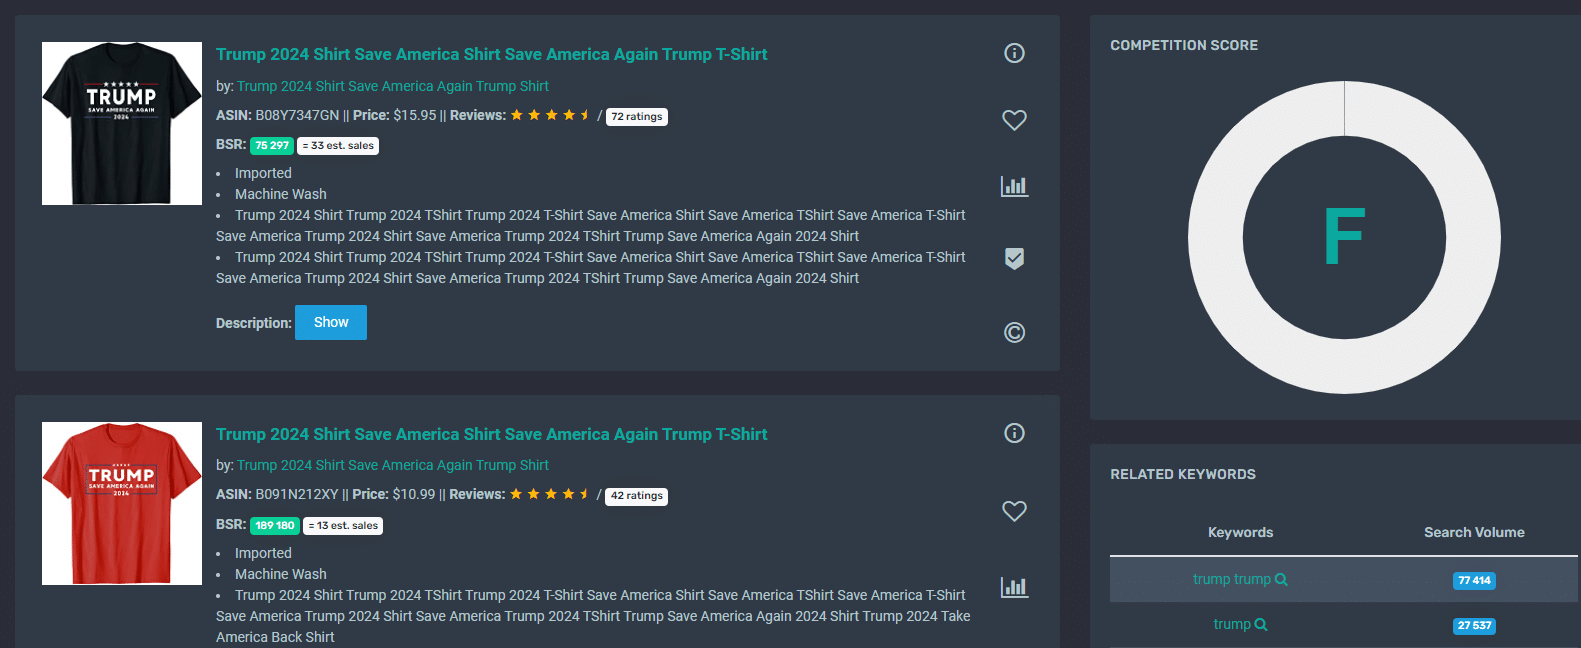
Task: Open the red Trump shirt product thumbnail
Action: (x=122, y=503)
